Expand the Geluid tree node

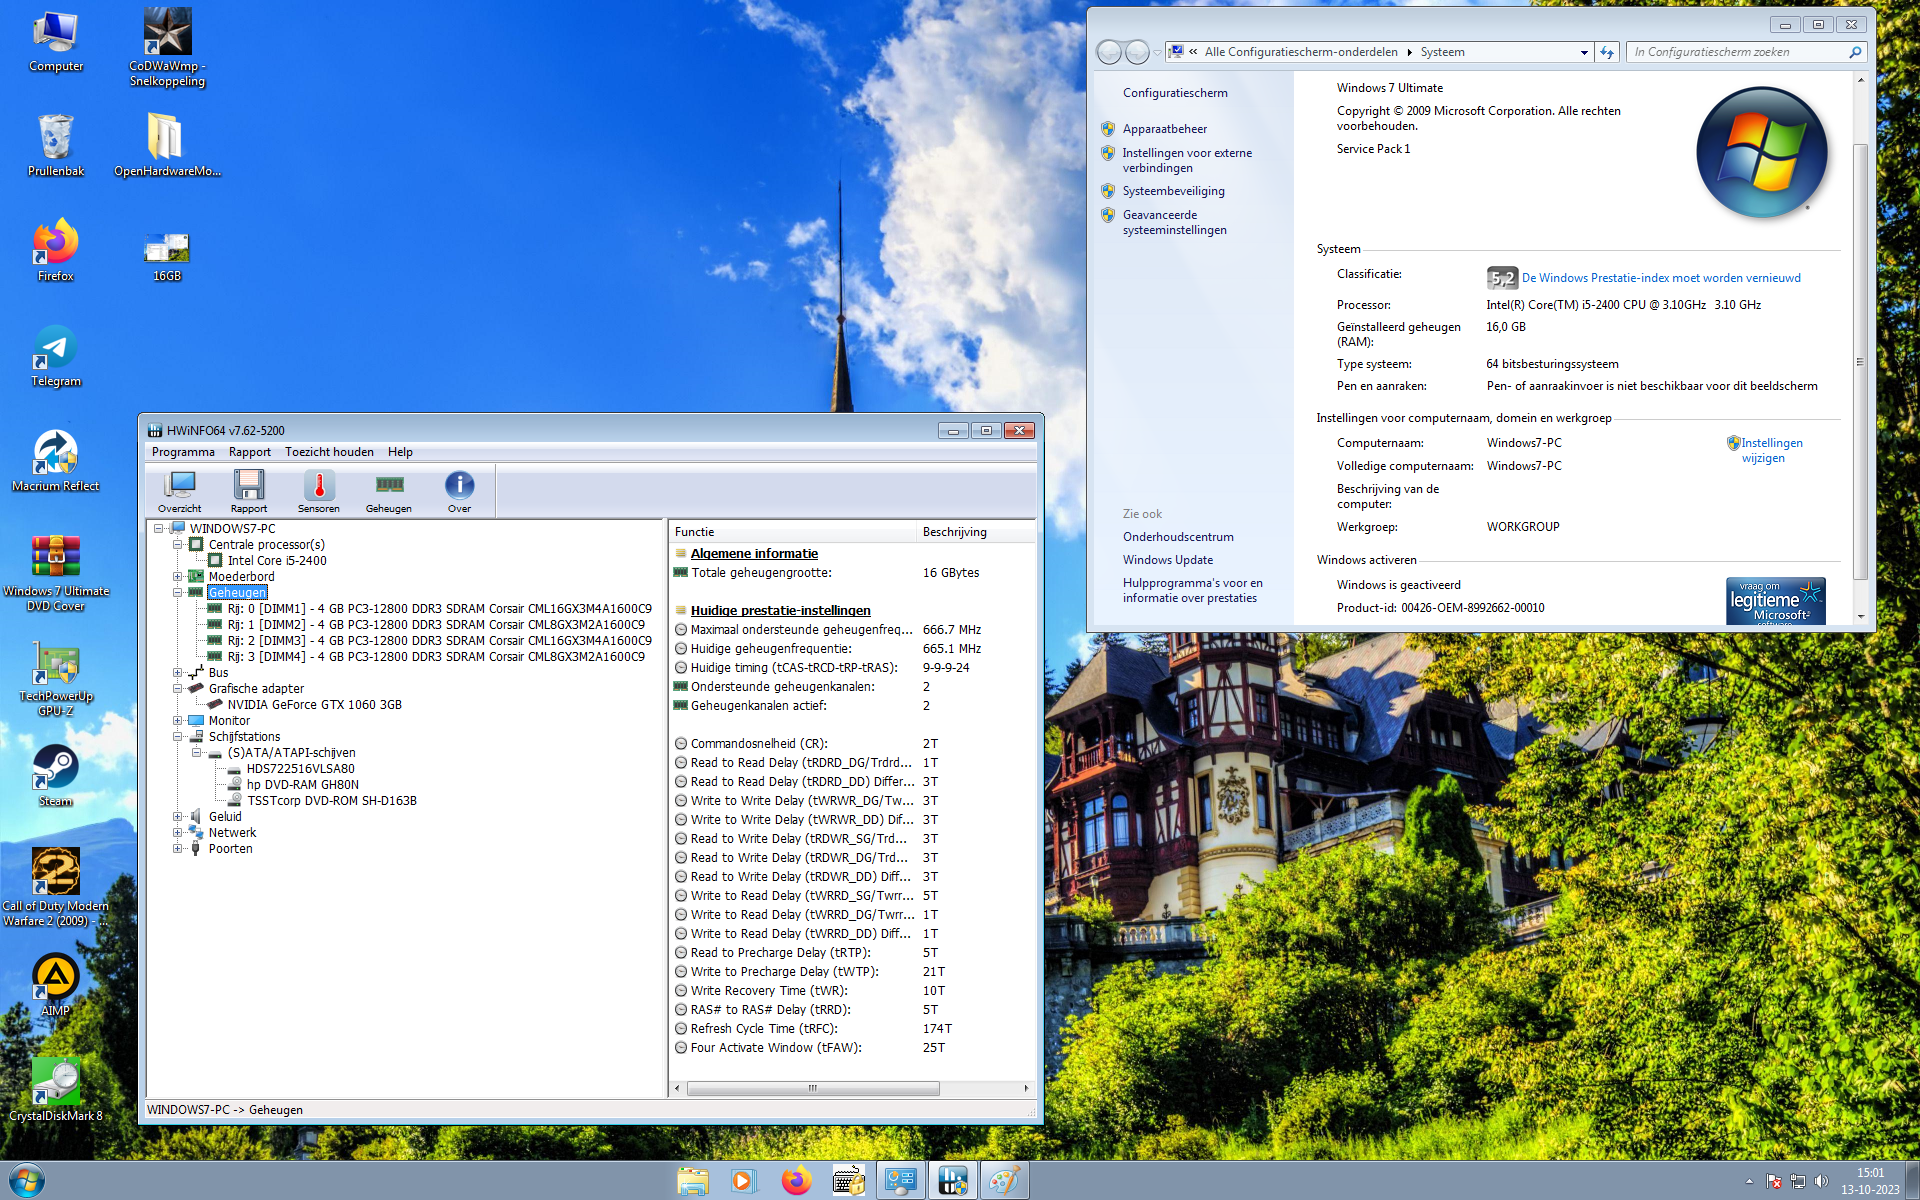point(177,817)
